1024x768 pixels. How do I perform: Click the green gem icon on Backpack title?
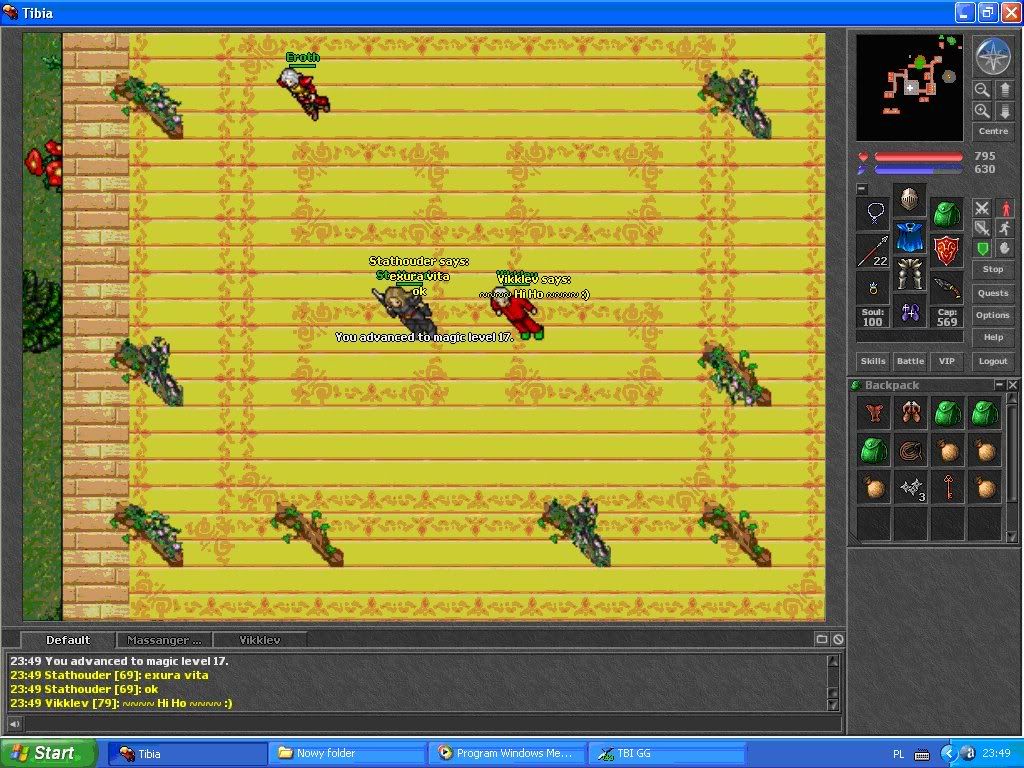(856, 385)
